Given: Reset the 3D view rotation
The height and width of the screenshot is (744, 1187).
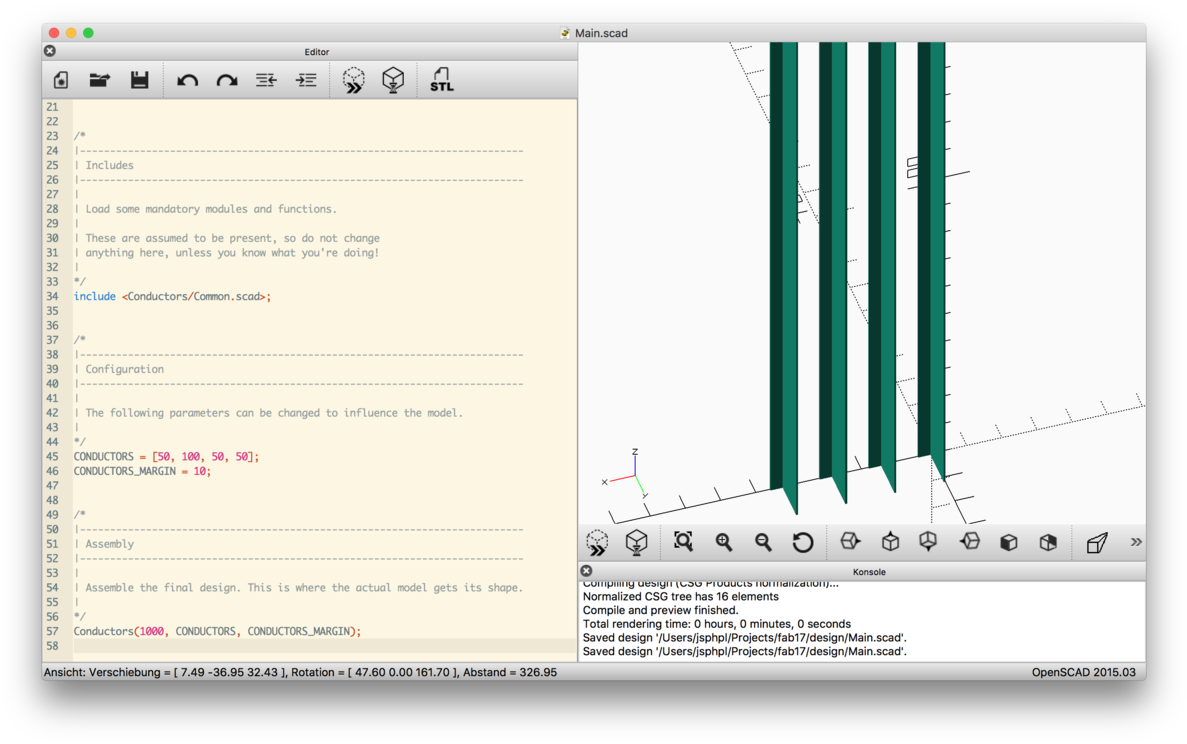Looking at the screenshot, I should [x=802, y=542].
